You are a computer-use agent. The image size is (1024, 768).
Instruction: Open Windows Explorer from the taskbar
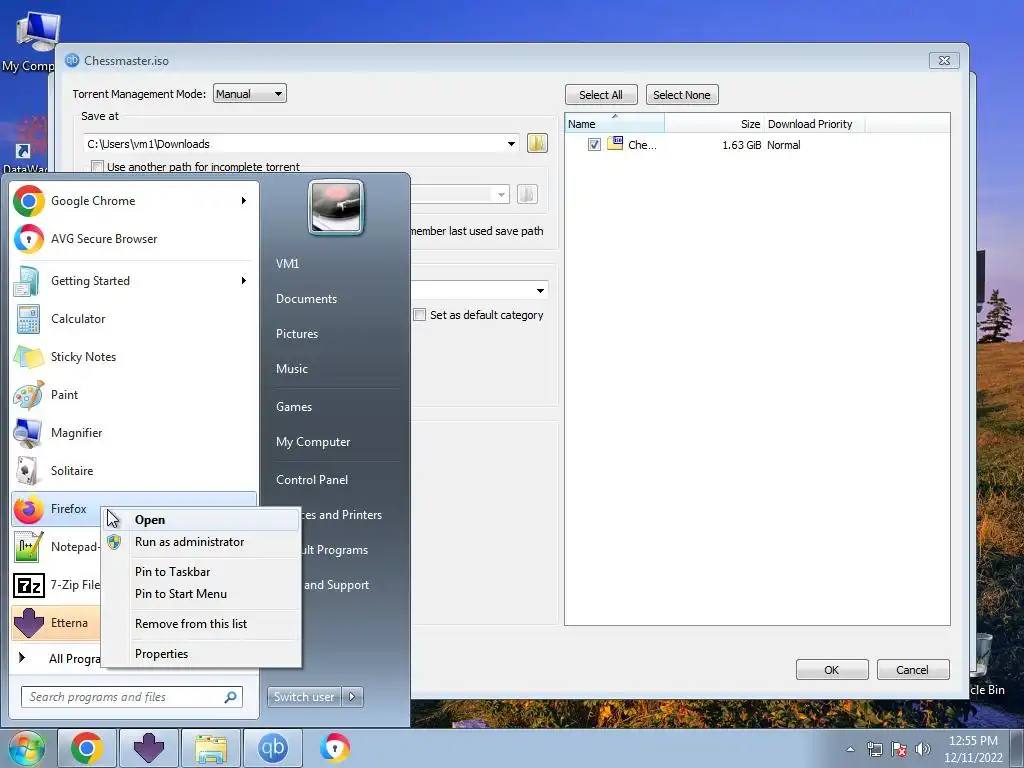tap(210, 748)
